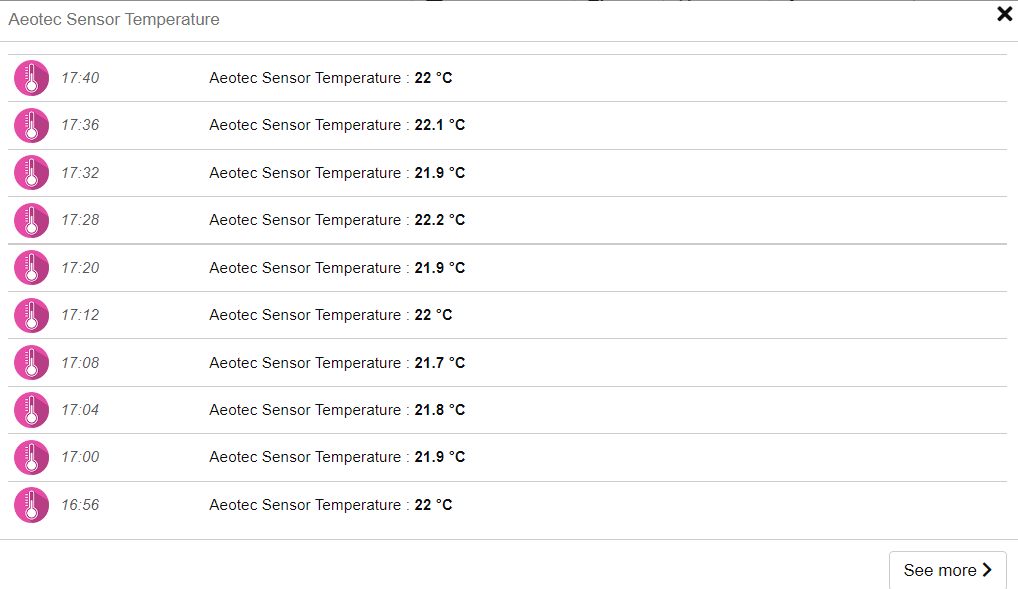The width and height of the screenshot is (1018, 589).
Task: Click the thermometer icon for 17:04 entry
Action: (x=31, y=410)
